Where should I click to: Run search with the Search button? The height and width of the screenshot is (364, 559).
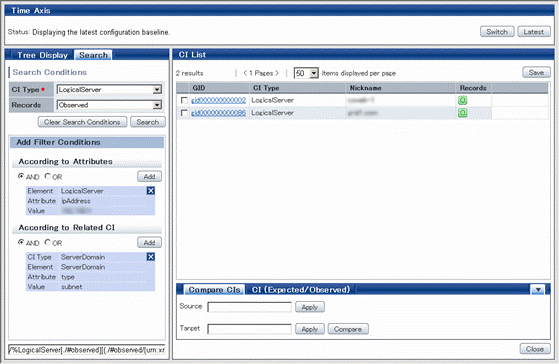click(x=148, y=122)
